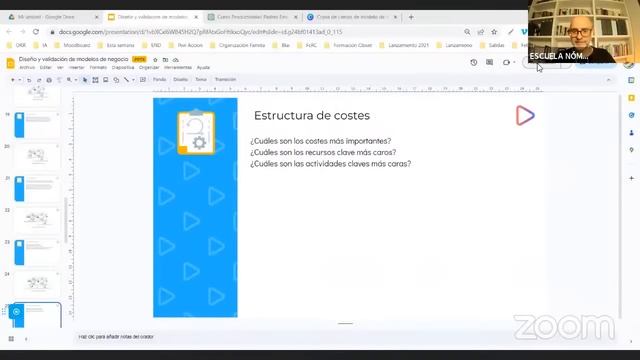Open the Editar menu
This screenshot has height=360, width=640.
click(x=45, y=68)
